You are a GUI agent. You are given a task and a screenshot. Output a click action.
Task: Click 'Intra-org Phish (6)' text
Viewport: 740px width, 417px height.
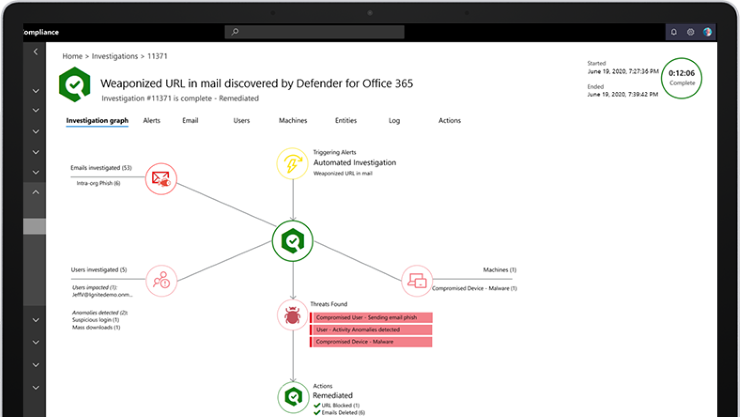pyautogui.click(x=98, y=183)
